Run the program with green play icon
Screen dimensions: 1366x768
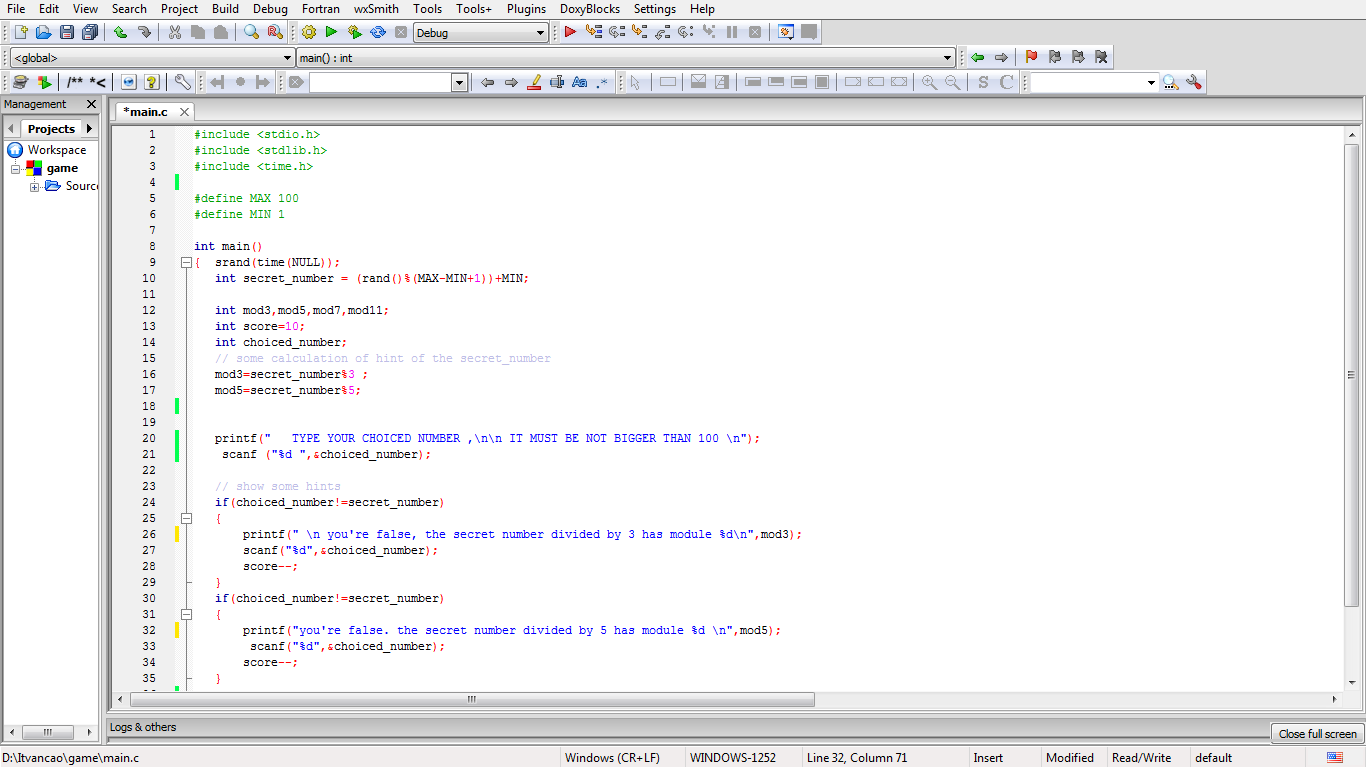tap(331, 32)
